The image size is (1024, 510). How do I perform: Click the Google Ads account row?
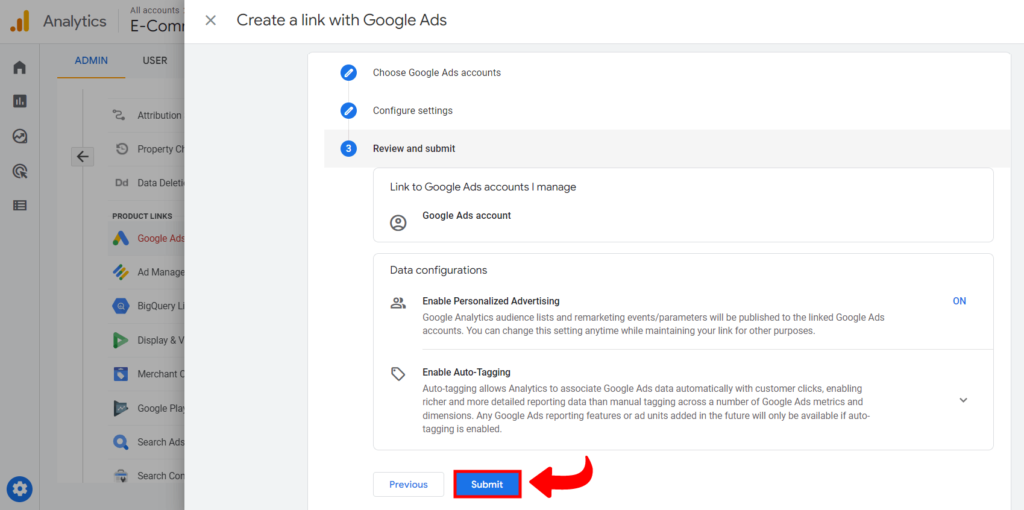pyautogui.click(x=466, y=217)
